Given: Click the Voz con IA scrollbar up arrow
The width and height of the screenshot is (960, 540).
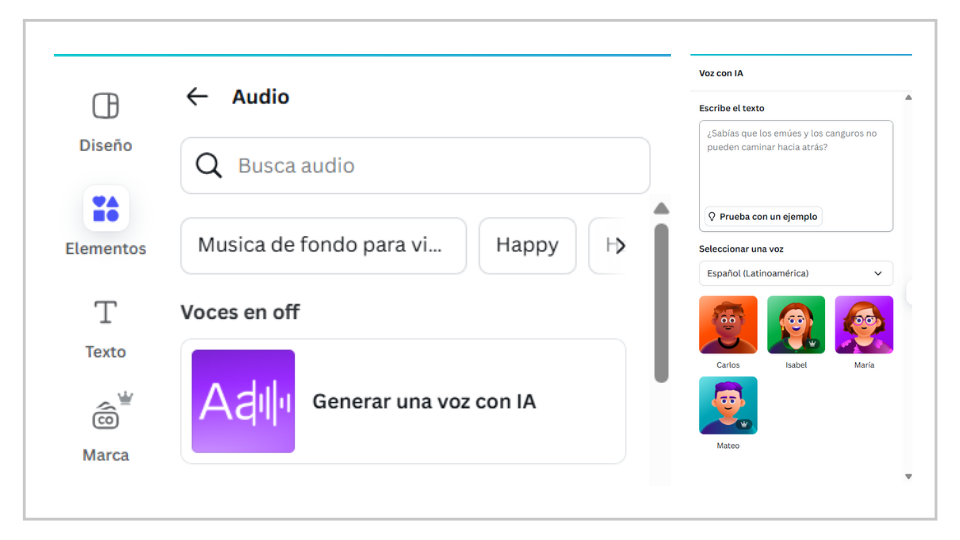Looking at the screenshot, I should [909, 97].
